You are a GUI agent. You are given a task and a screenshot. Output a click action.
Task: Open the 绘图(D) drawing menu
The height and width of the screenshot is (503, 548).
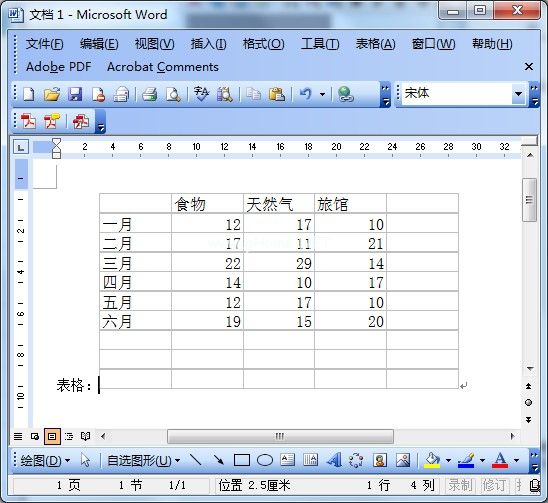click(45, 460)
